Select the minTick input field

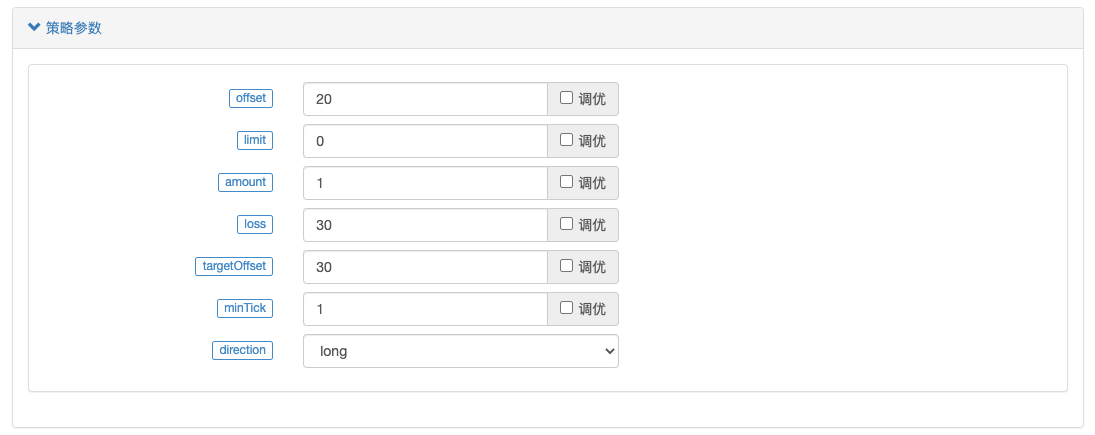tap(425, 309)
